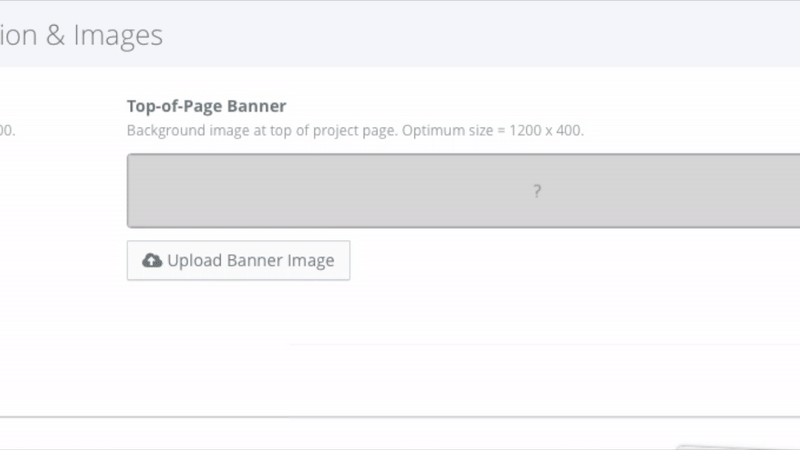This screenshot has width=800, height=450.
Task: Click the partially visible bottom-right corner button
Action: [740, 446]
